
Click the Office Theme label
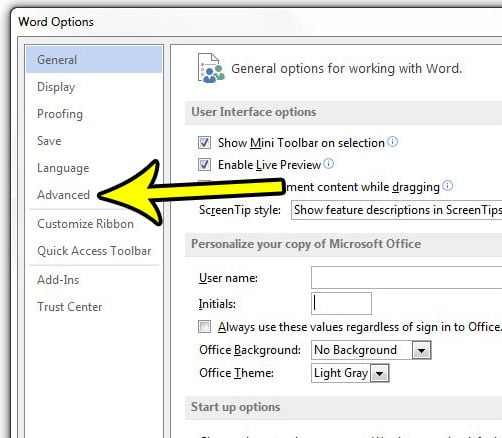point(236,373)
